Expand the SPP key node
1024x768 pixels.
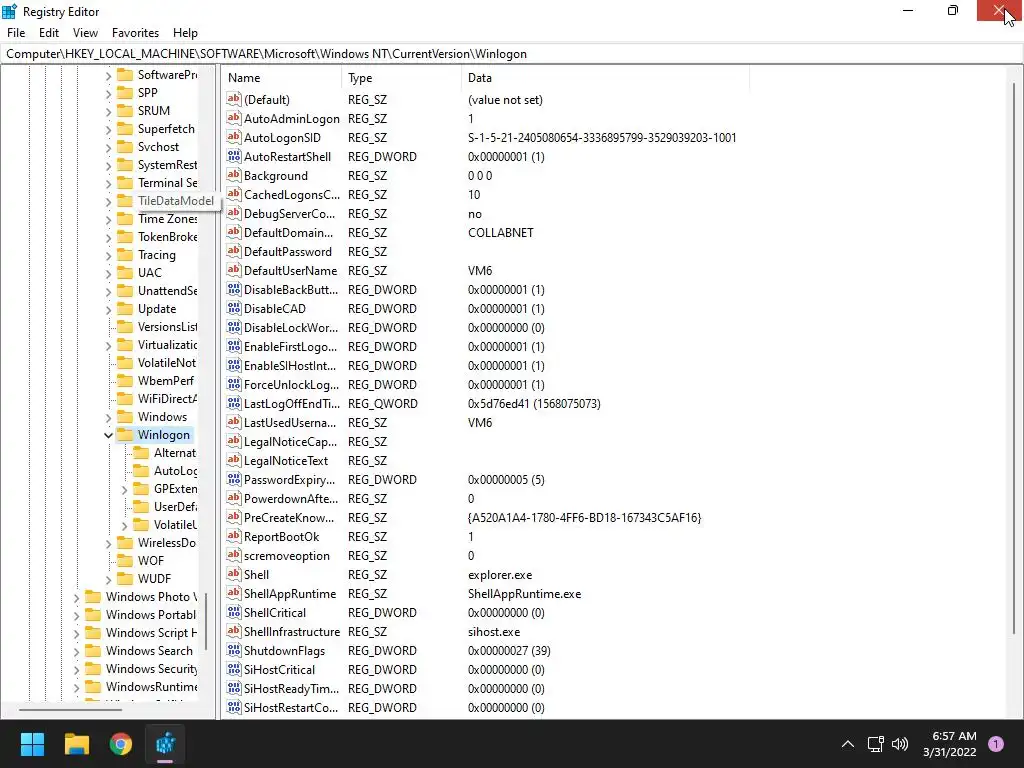point(108,93)
